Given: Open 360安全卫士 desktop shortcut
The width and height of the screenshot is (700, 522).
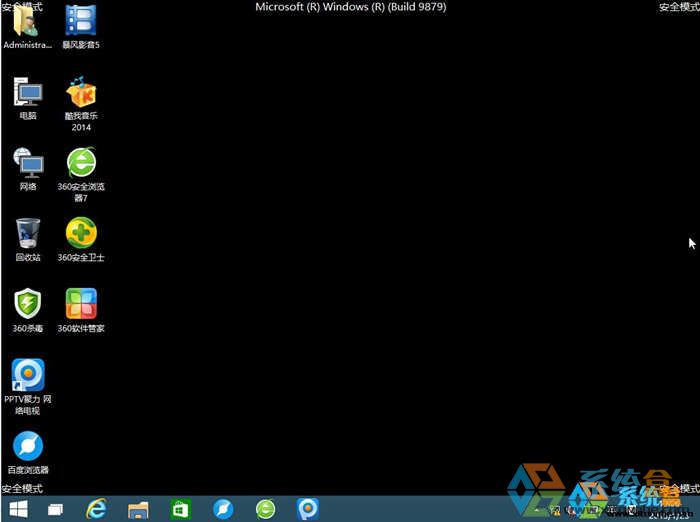Looking at the screenshot, I should coord(81,240).
